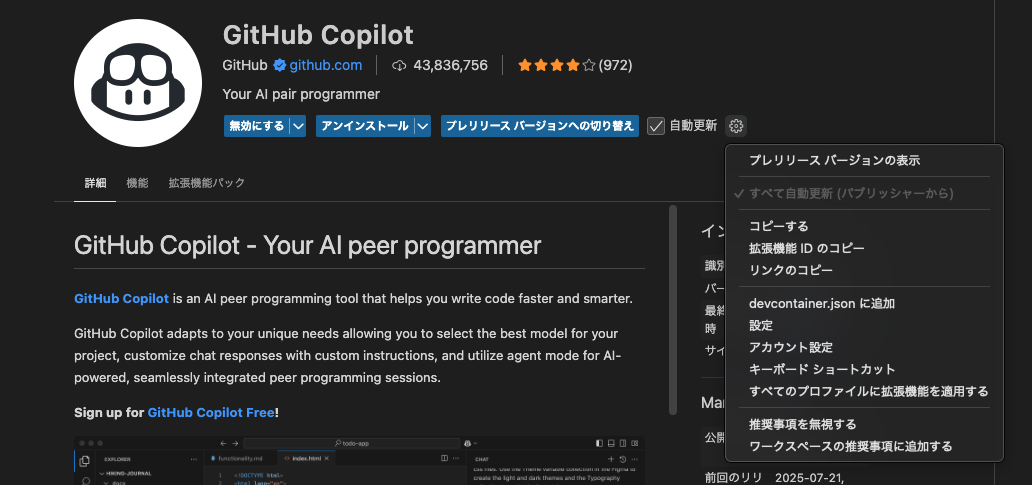The height and width of the screenshot is (485, 1032).
Task: Click the install count cloud download icon
Action: tap(398, 65)
